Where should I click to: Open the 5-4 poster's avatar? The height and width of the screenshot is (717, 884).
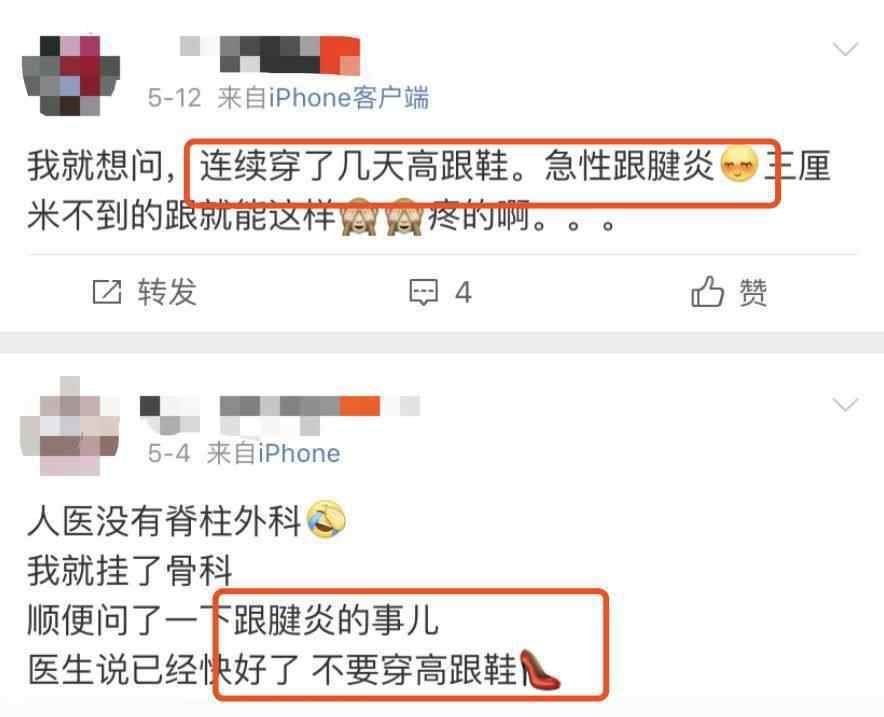tap(70, 426)
